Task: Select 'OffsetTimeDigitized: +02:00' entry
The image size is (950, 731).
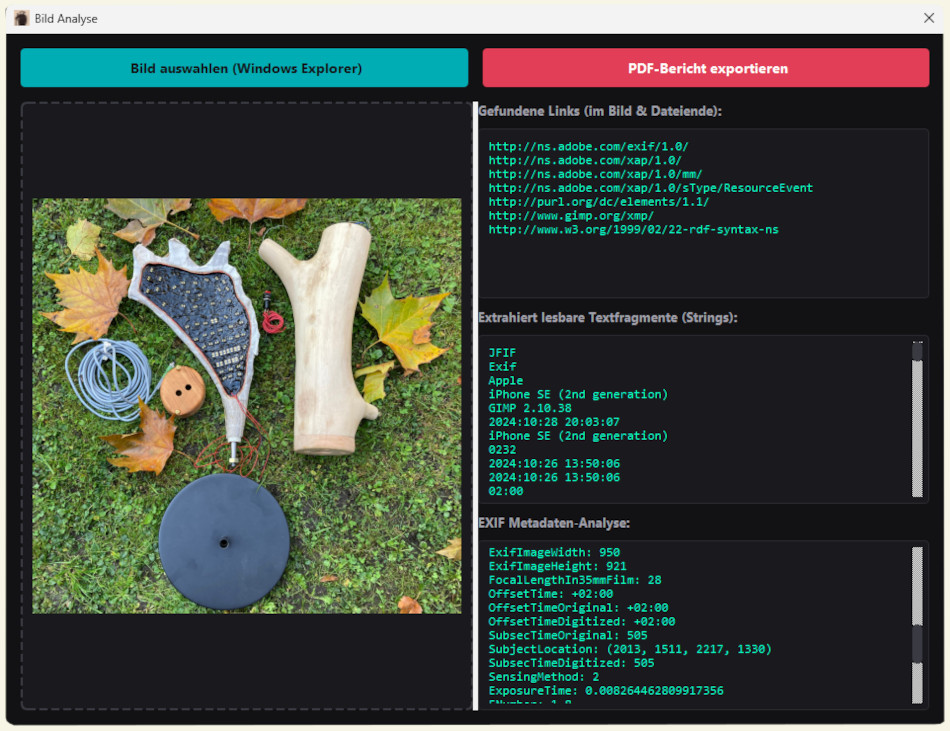Action: tap(582, 621)
